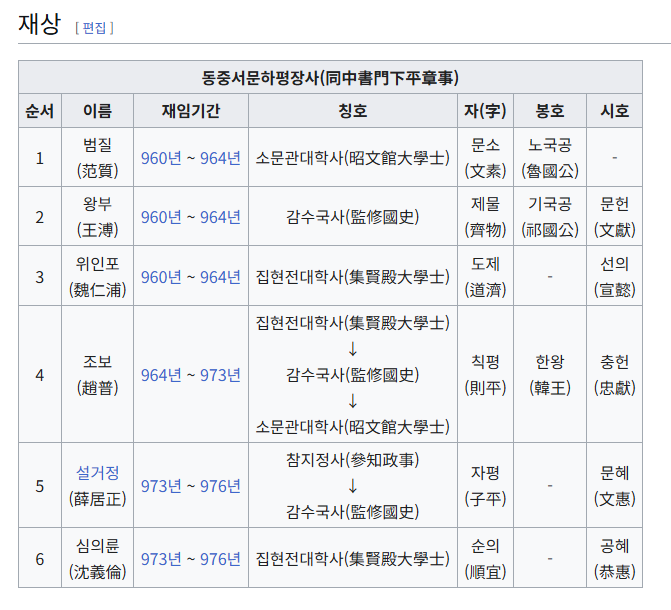Follow the 973년 link in the 설거정 row

[x=161, y=486]
